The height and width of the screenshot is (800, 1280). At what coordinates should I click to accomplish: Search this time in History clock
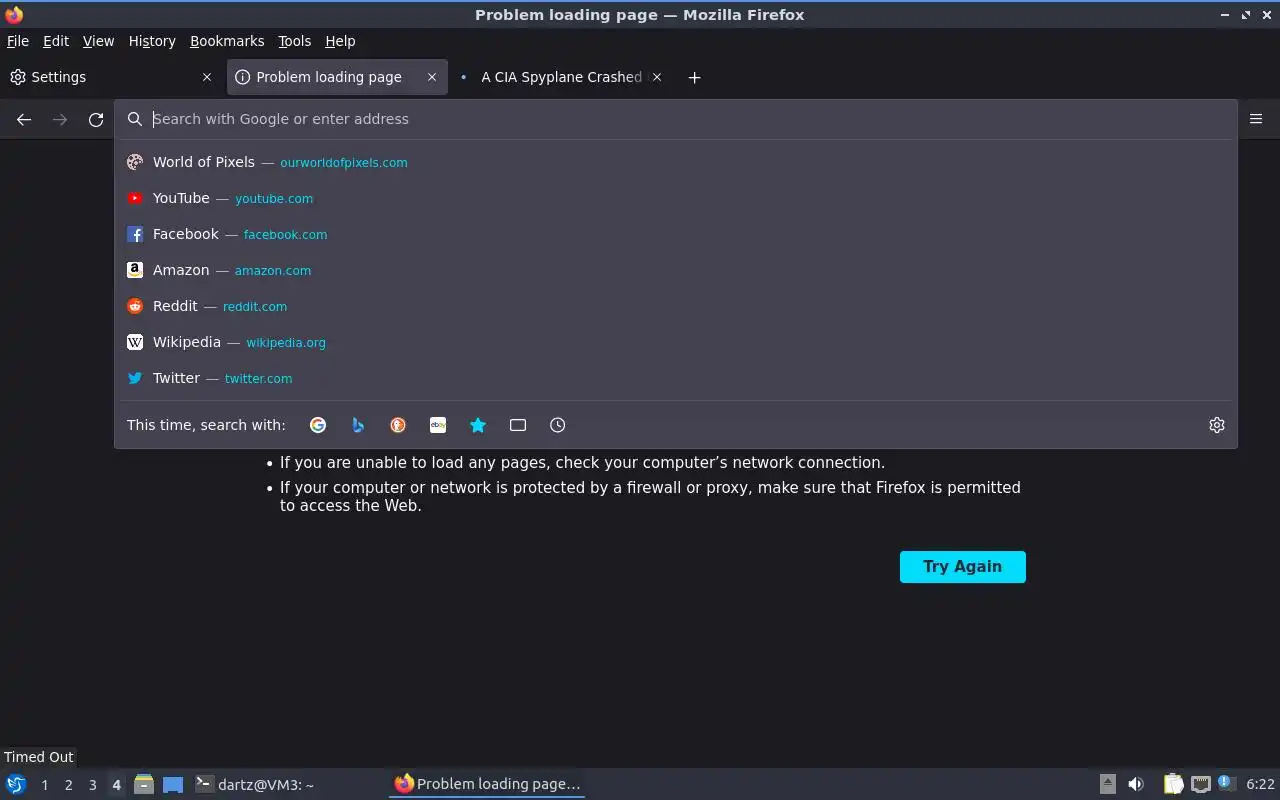pyautogui.click(x=558, y=425)
